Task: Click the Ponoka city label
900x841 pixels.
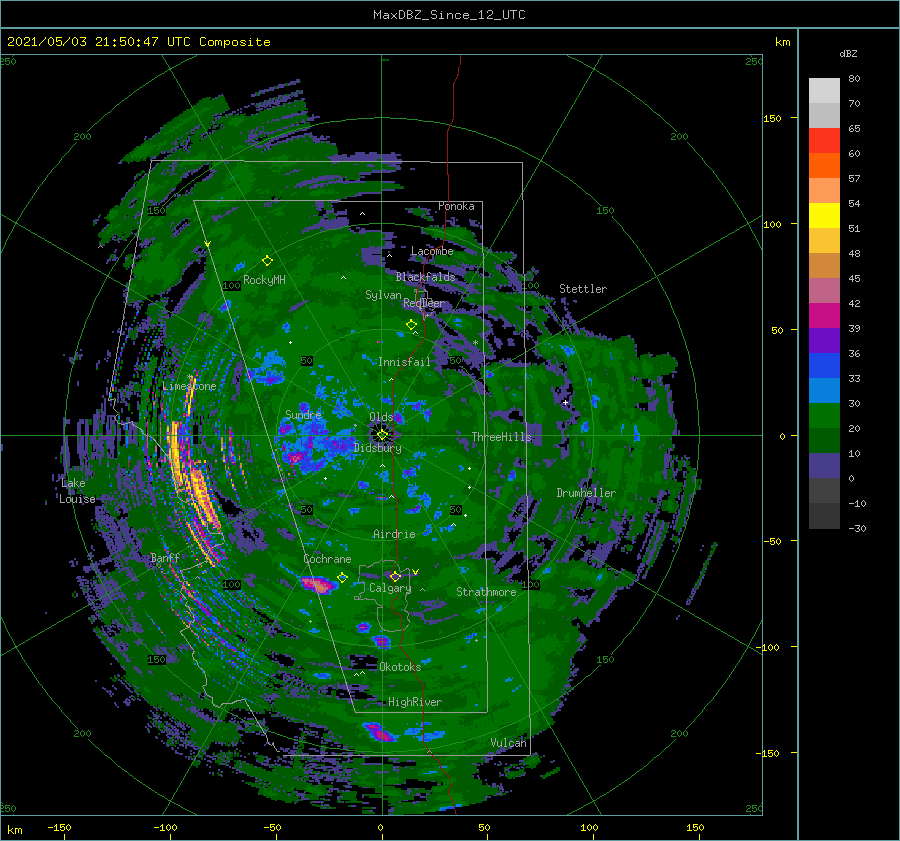Action: pyautogui.click(x=456, y=206)
